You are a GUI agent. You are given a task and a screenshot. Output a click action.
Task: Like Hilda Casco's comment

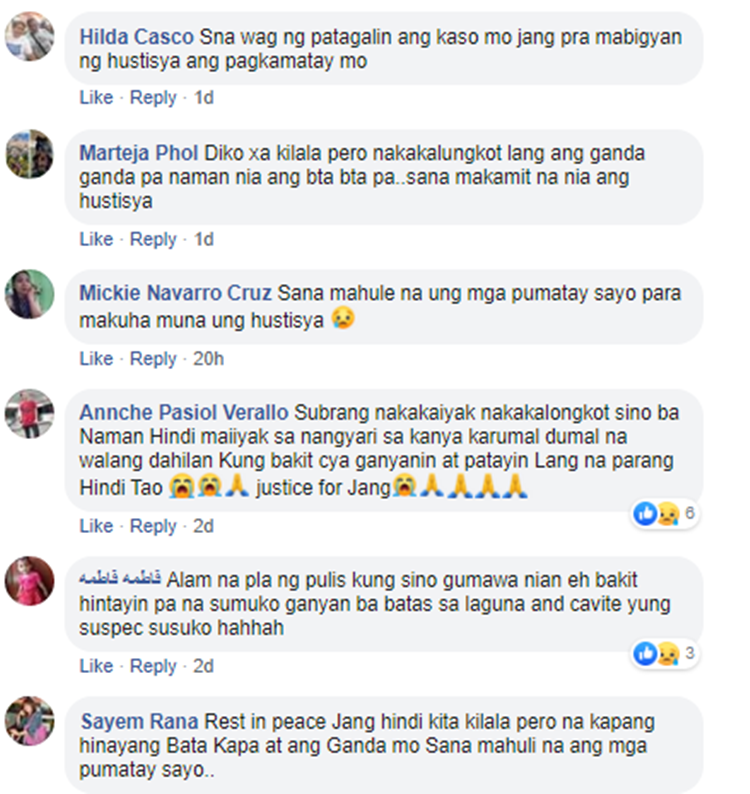click(96, 97)
